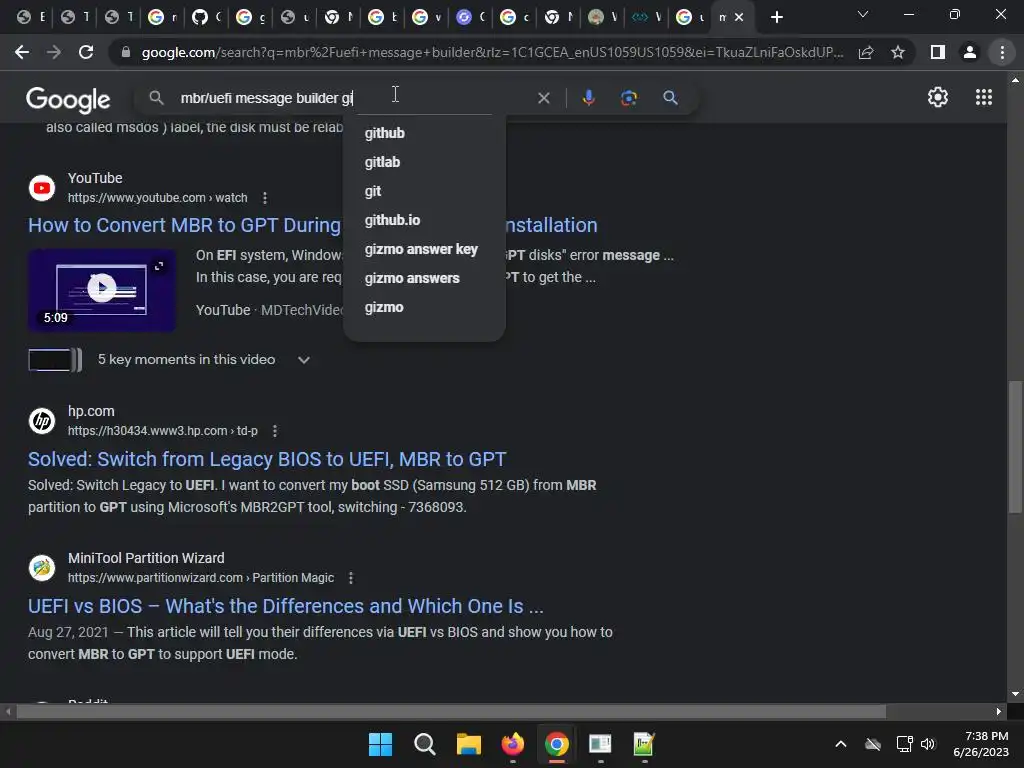This screenshot has width=1024, height=768.
Task: Open the Google apps grid
Action: [x=984, y=97]
